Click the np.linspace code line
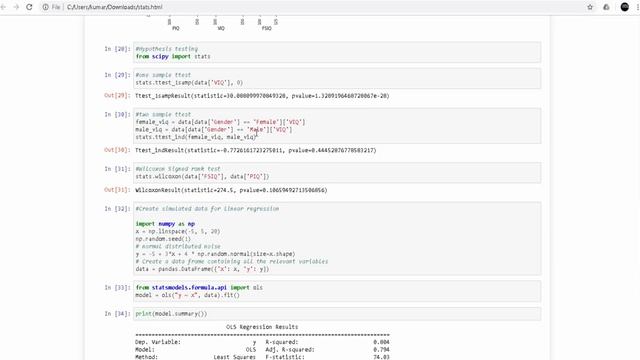640x360 pixels. point(178,231)
